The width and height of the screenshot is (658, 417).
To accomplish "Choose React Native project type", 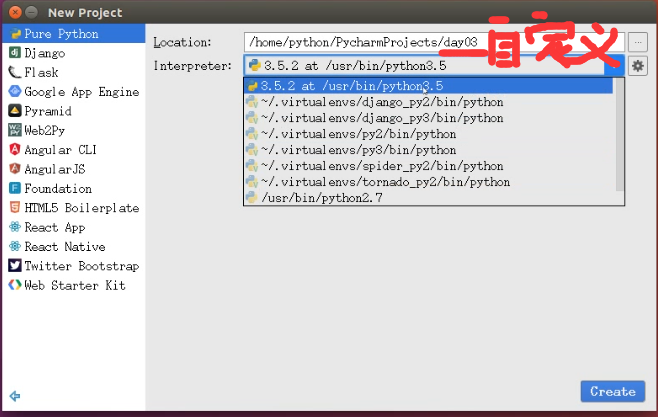I will (73, 246).
